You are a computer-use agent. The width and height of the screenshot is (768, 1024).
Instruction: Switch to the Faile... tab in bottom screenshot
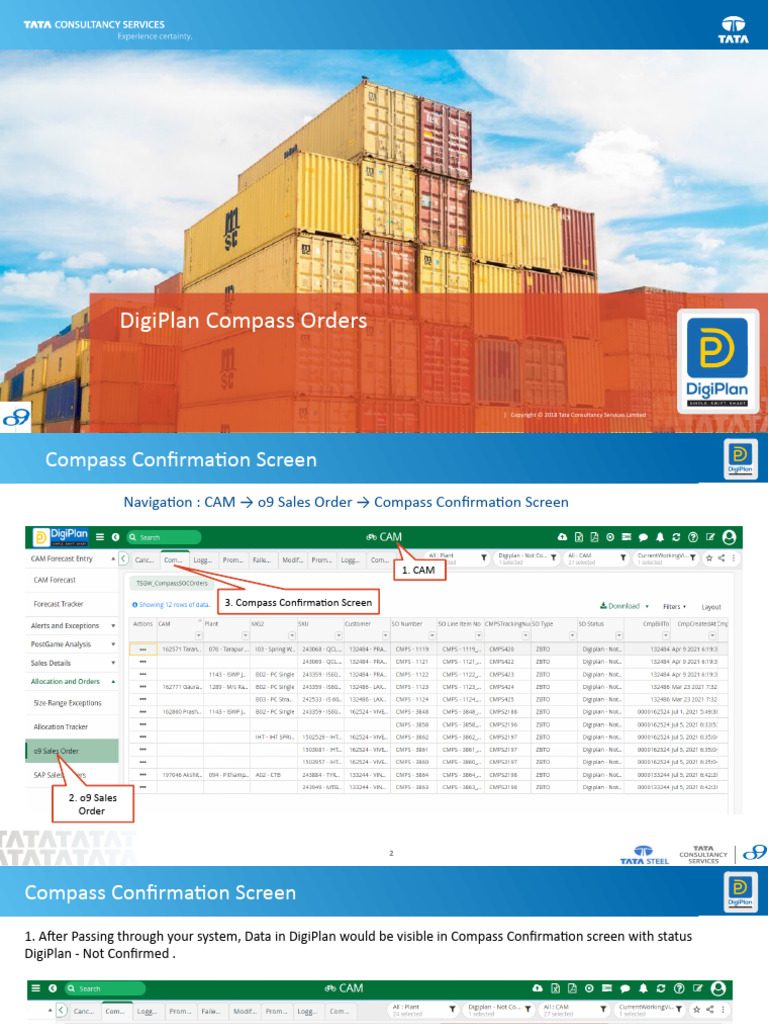click(210, 1011)
